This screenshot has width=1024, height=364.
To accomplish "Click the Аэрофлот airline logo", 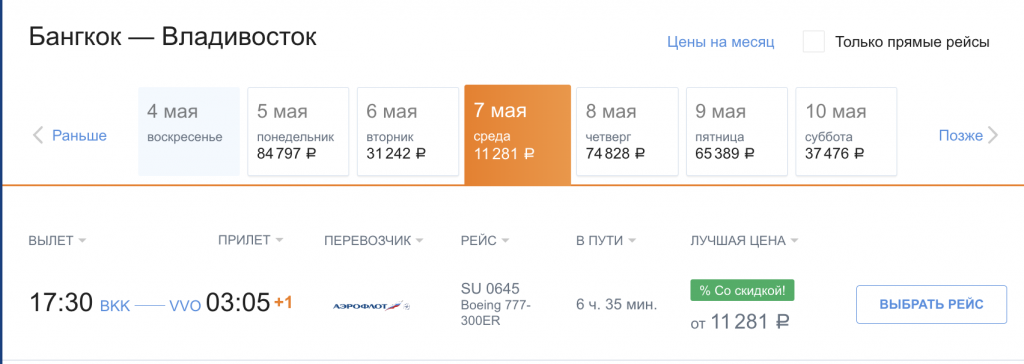I will point(372,305).
